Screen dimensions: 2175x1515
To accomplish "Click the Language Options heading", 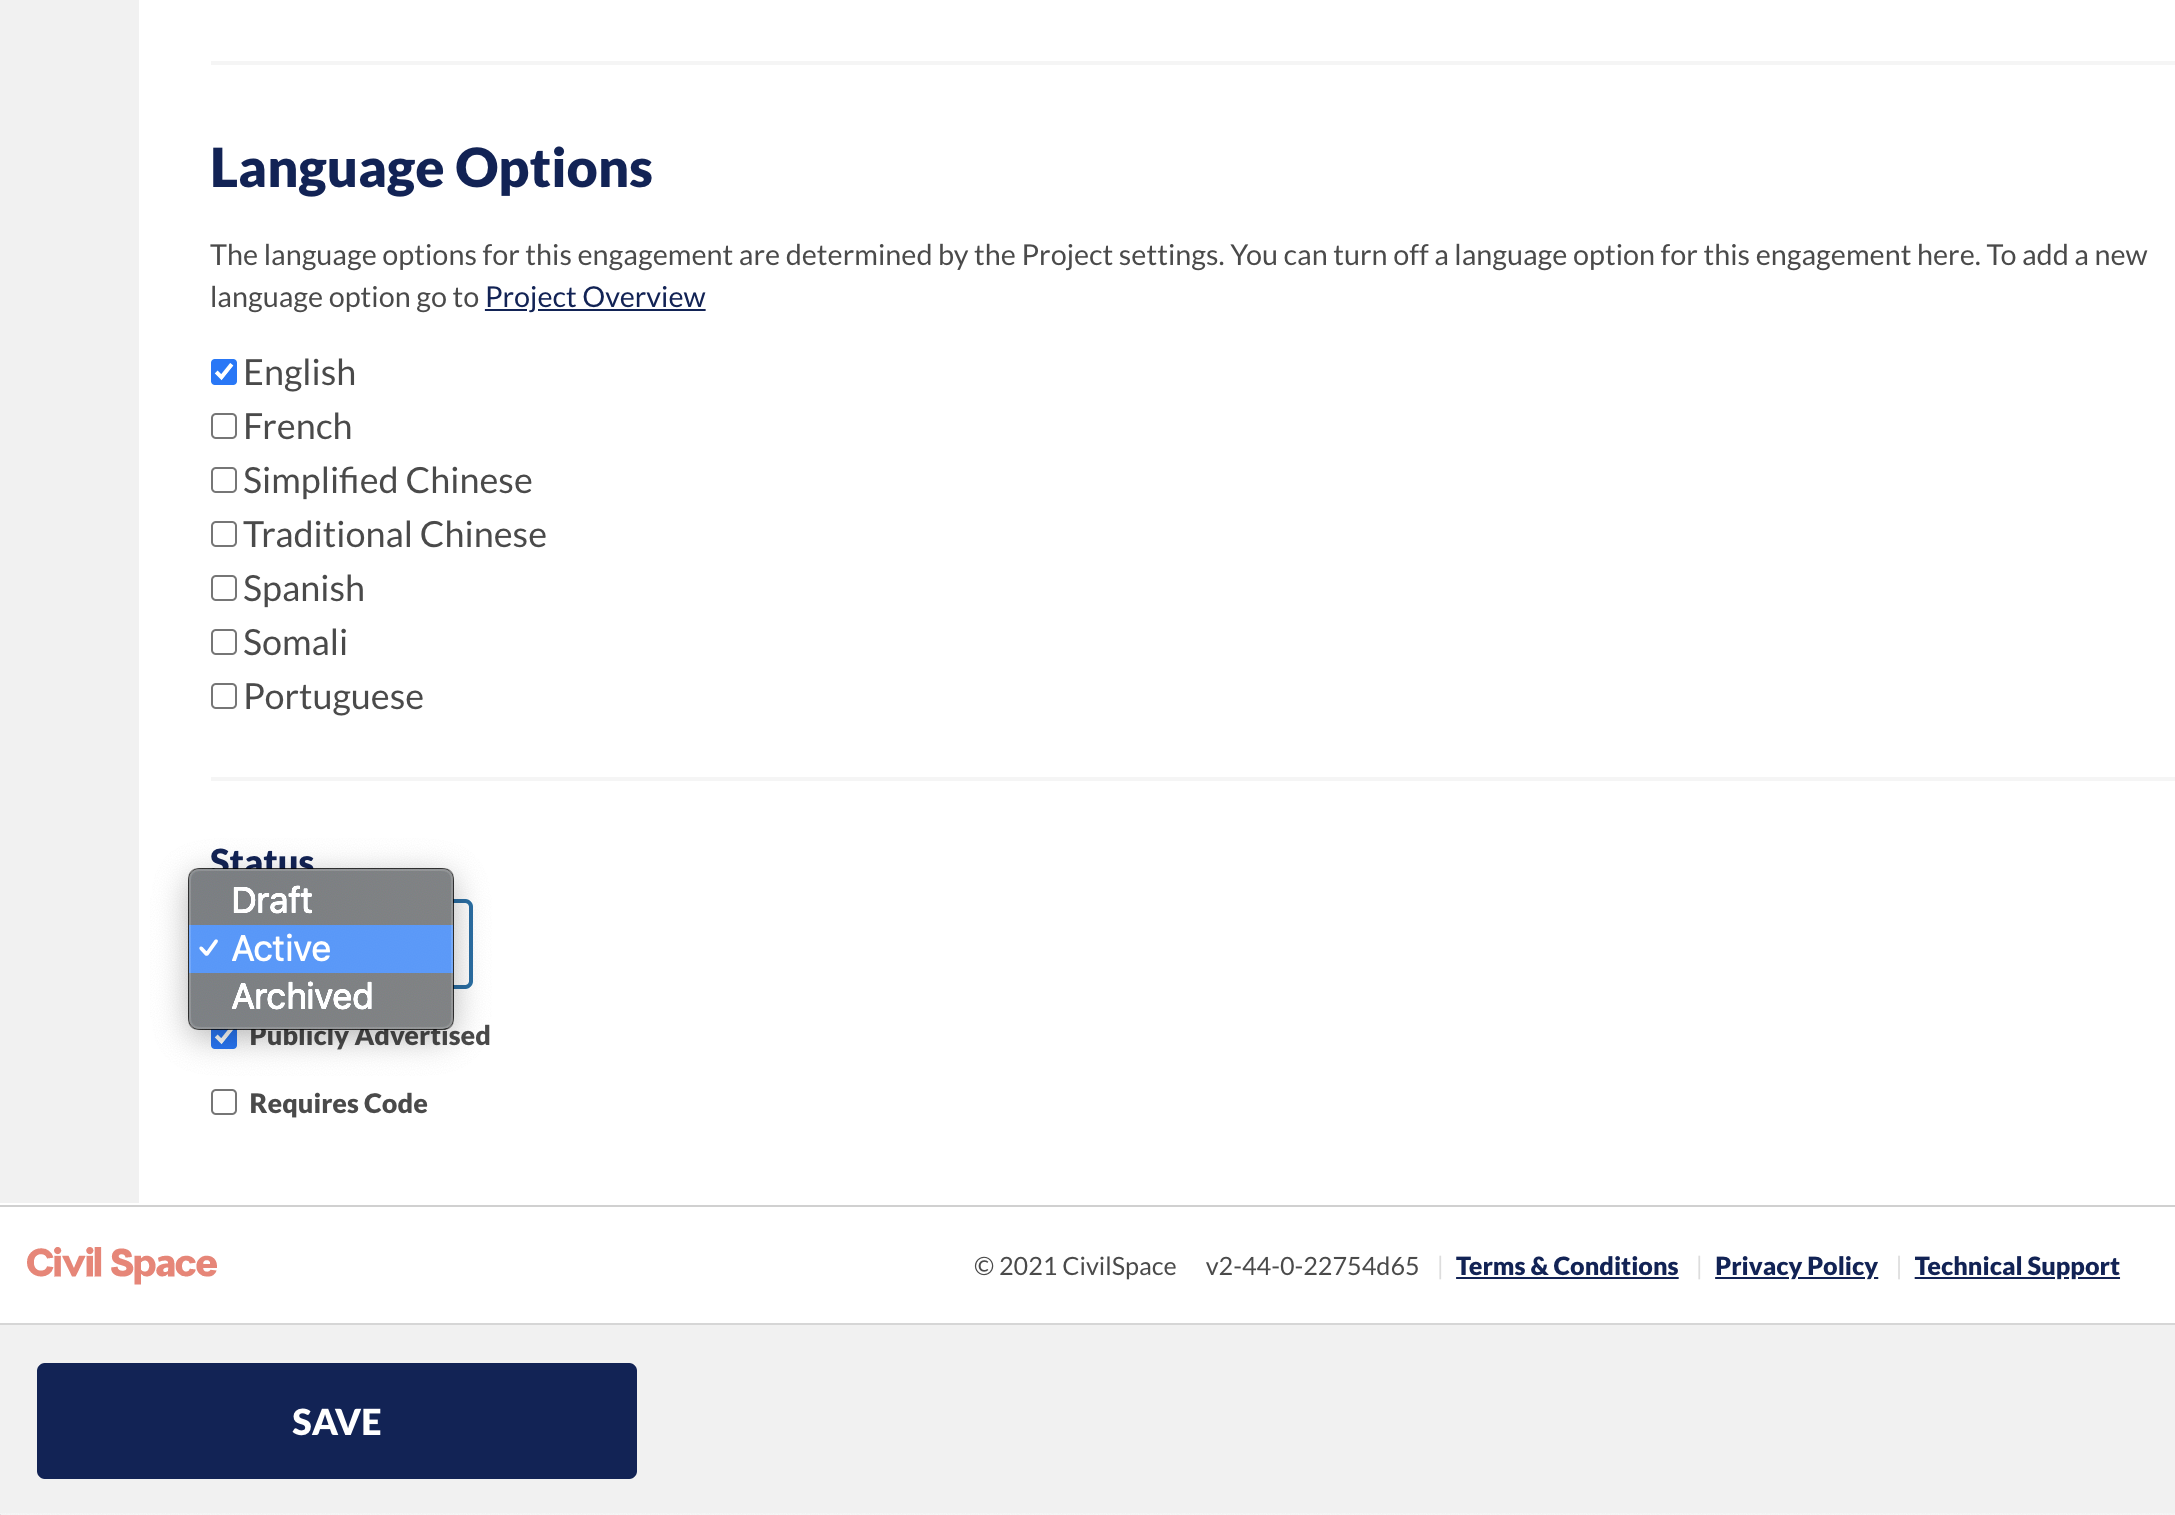I will tap(431, 168).
